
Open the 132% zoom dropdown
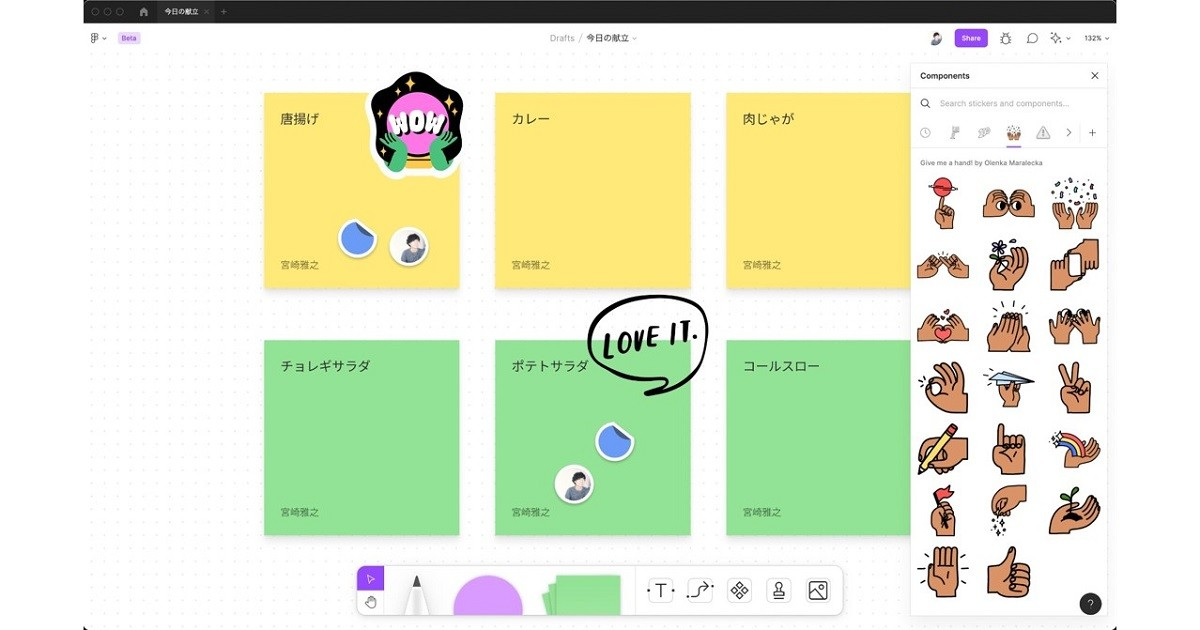(x=1097, y=38)
